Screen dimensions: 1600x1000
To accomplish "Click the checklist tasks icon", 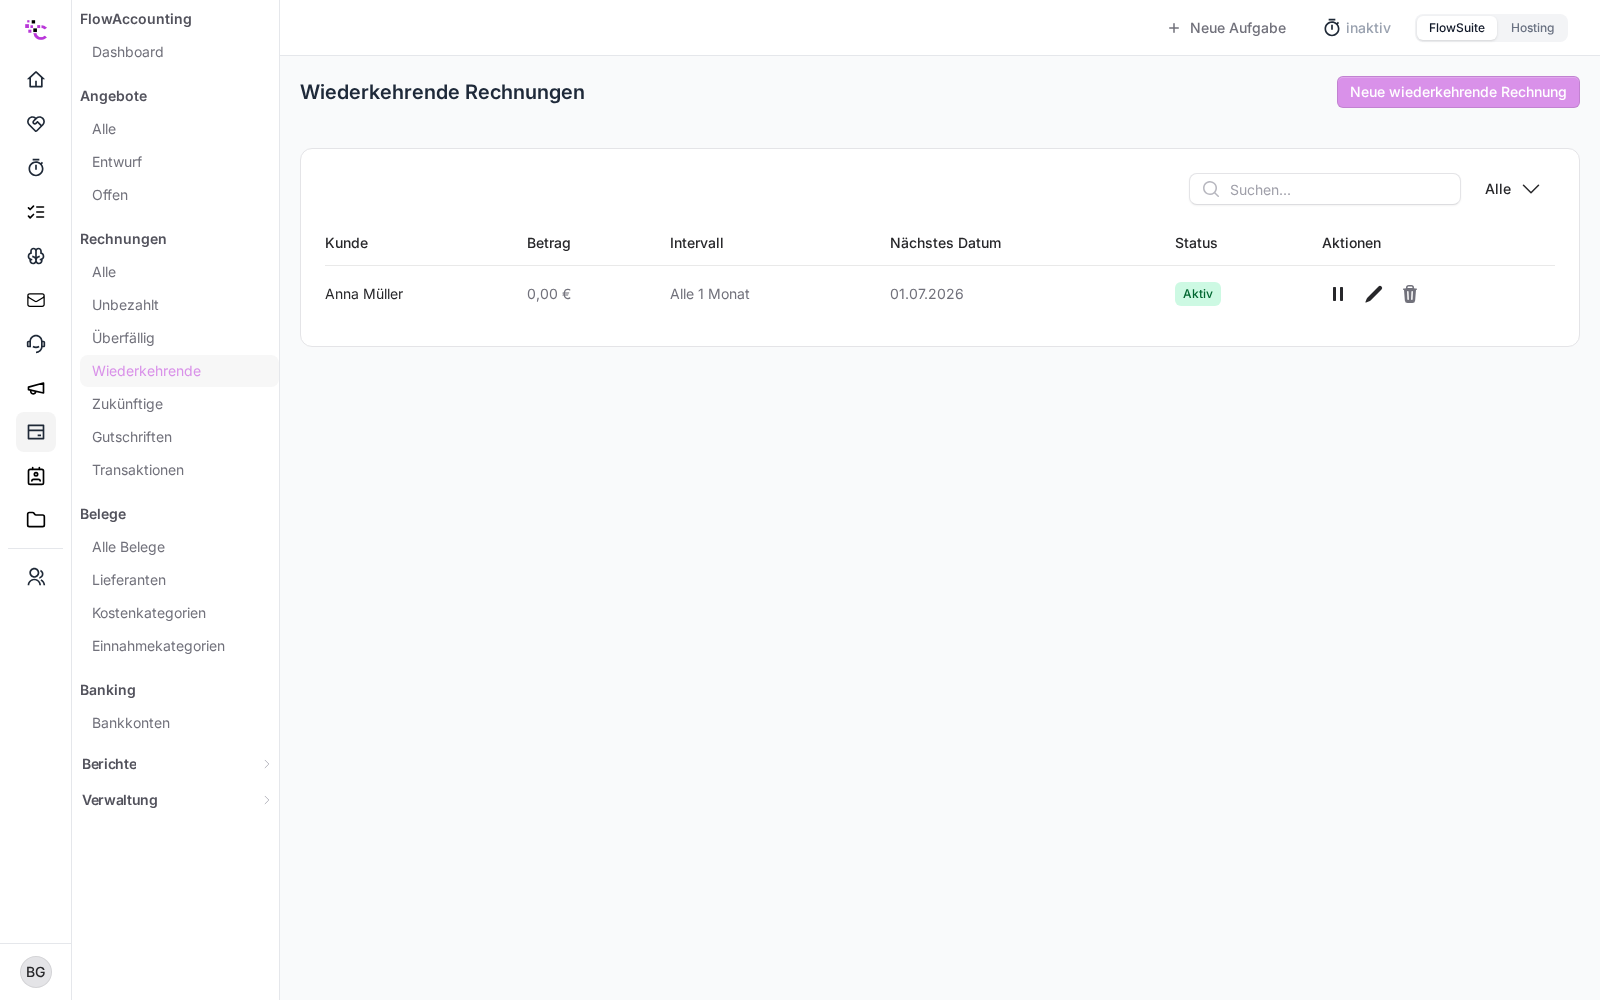I will click(x=36, y=212).
